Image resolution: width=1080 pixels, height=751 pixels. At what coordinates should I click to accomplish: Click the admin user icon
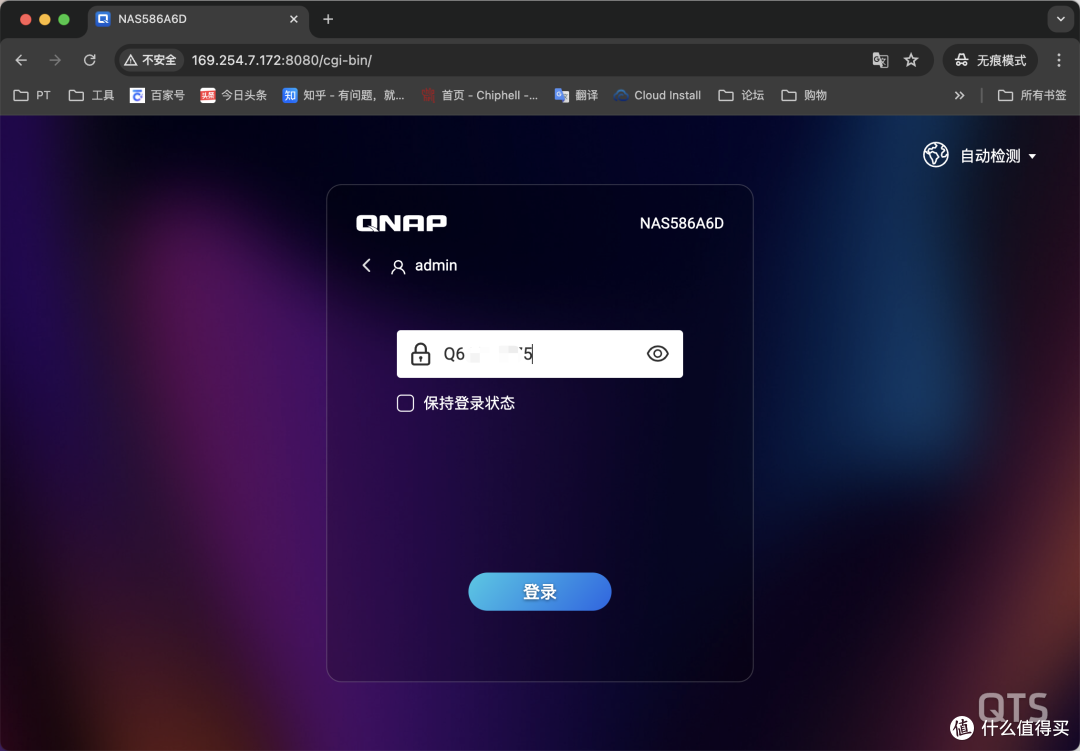click(397, 267)
